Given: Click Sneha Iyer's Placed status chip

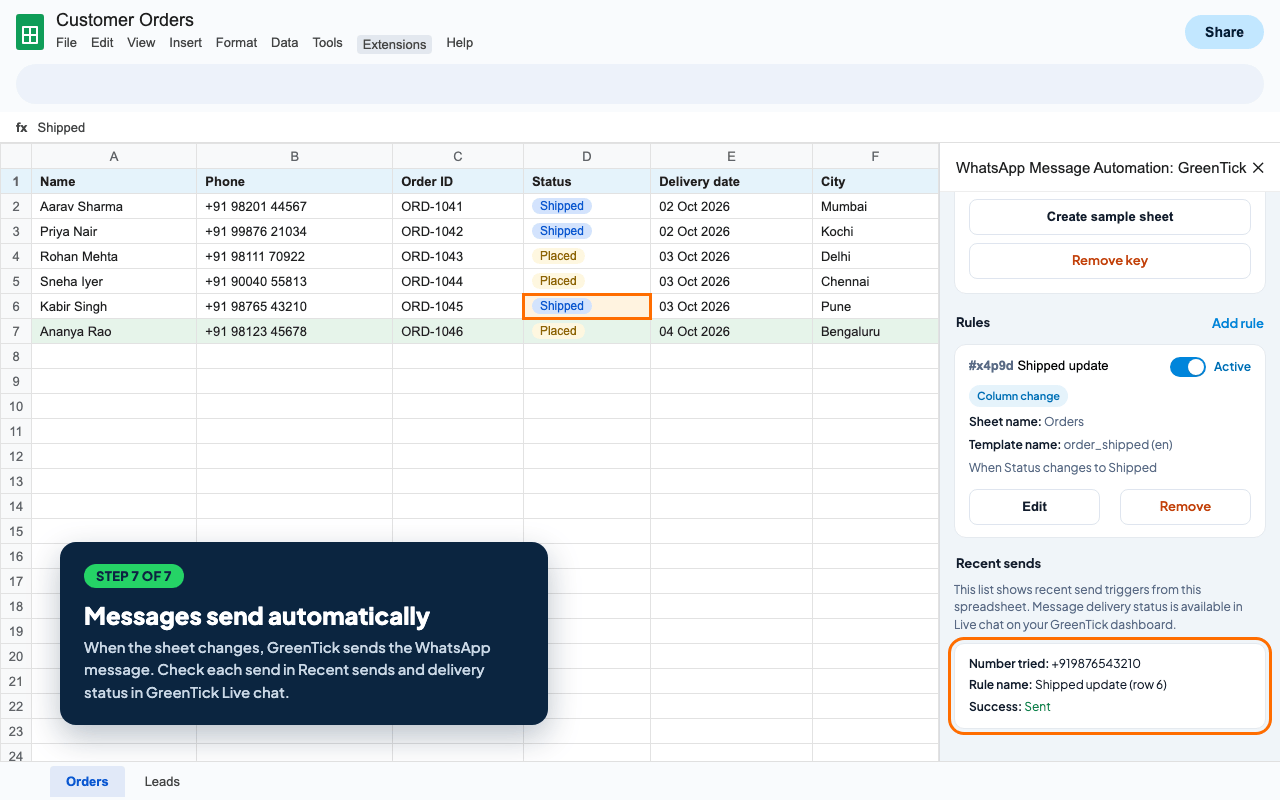Looking at the screenshot, I should [558, 281].
